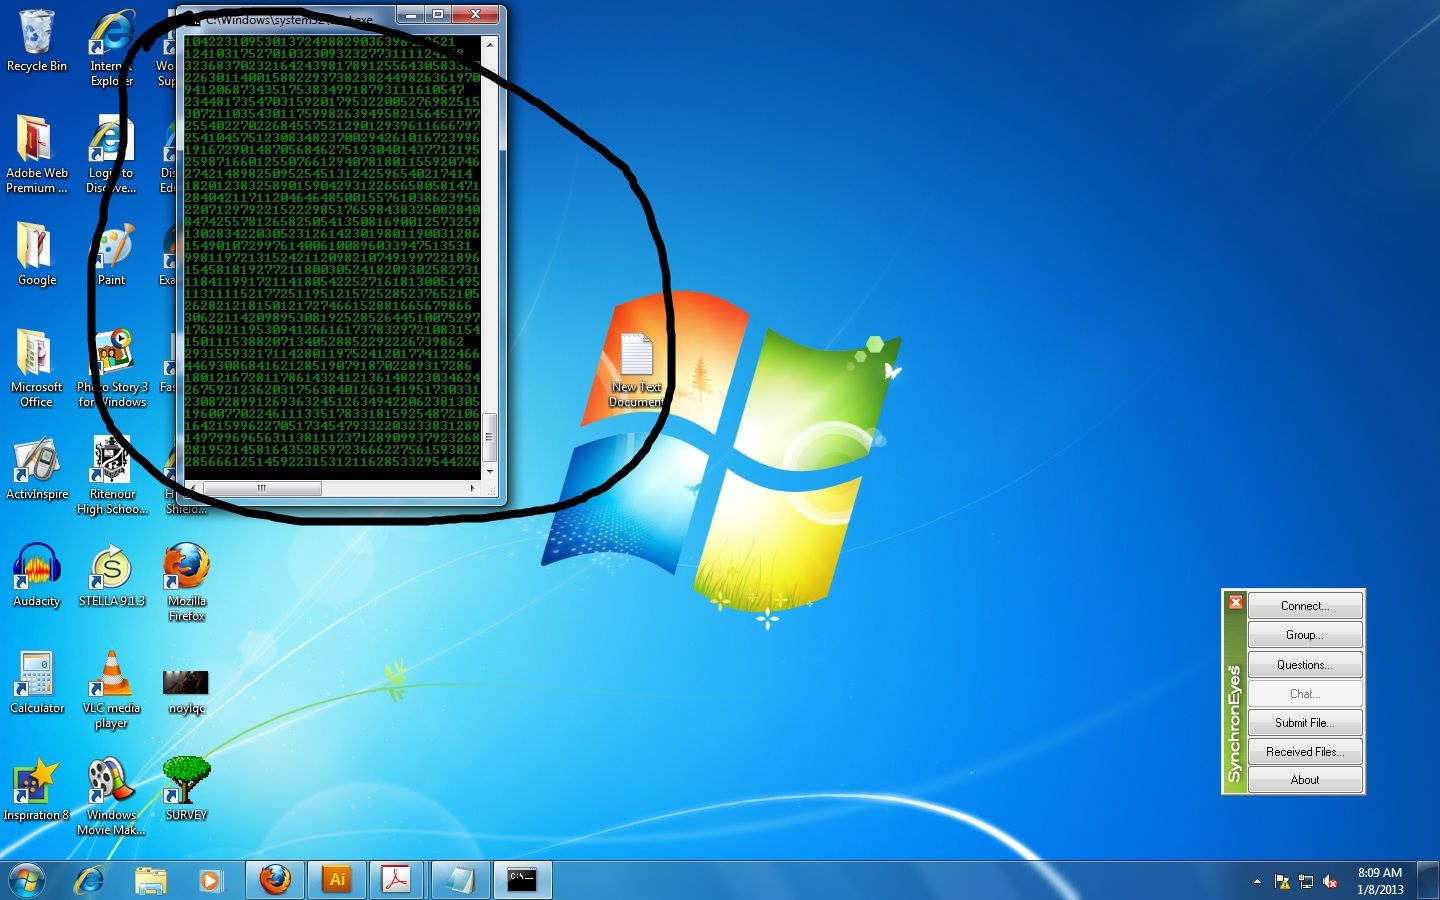Image resolution: width=1440 pixels, height=900 pixels.
Task: Click the console scrollbar down arrow
Action: point(490,473)
